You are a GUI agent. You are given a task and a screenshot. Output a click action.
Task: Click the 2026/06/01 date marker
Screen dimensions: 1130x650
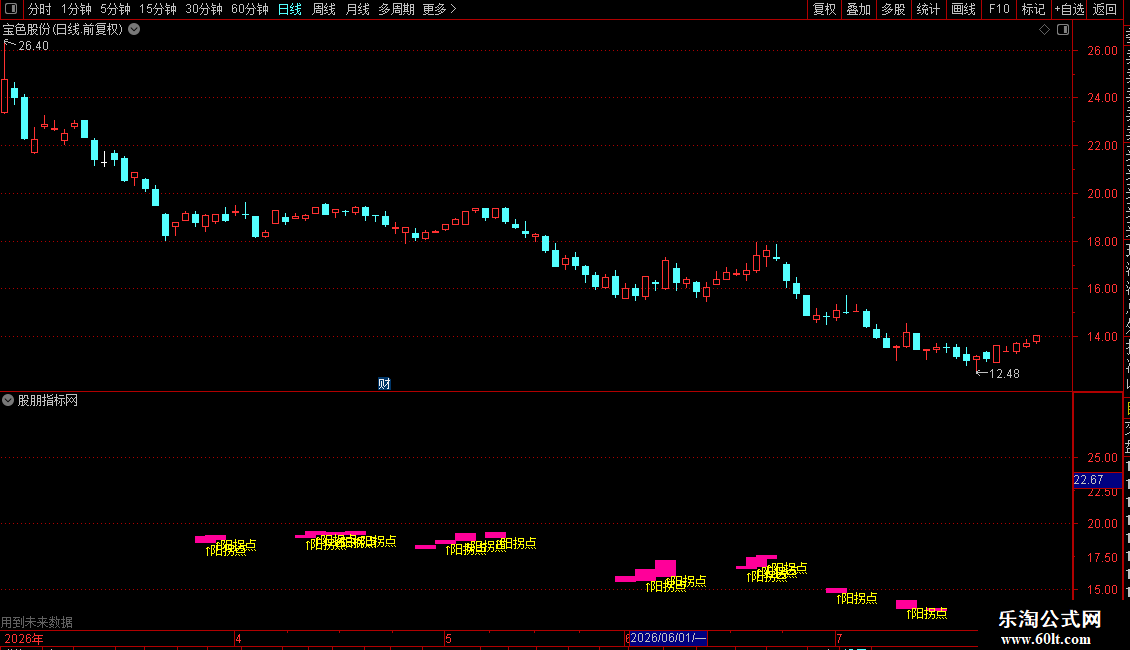point(668,638)
